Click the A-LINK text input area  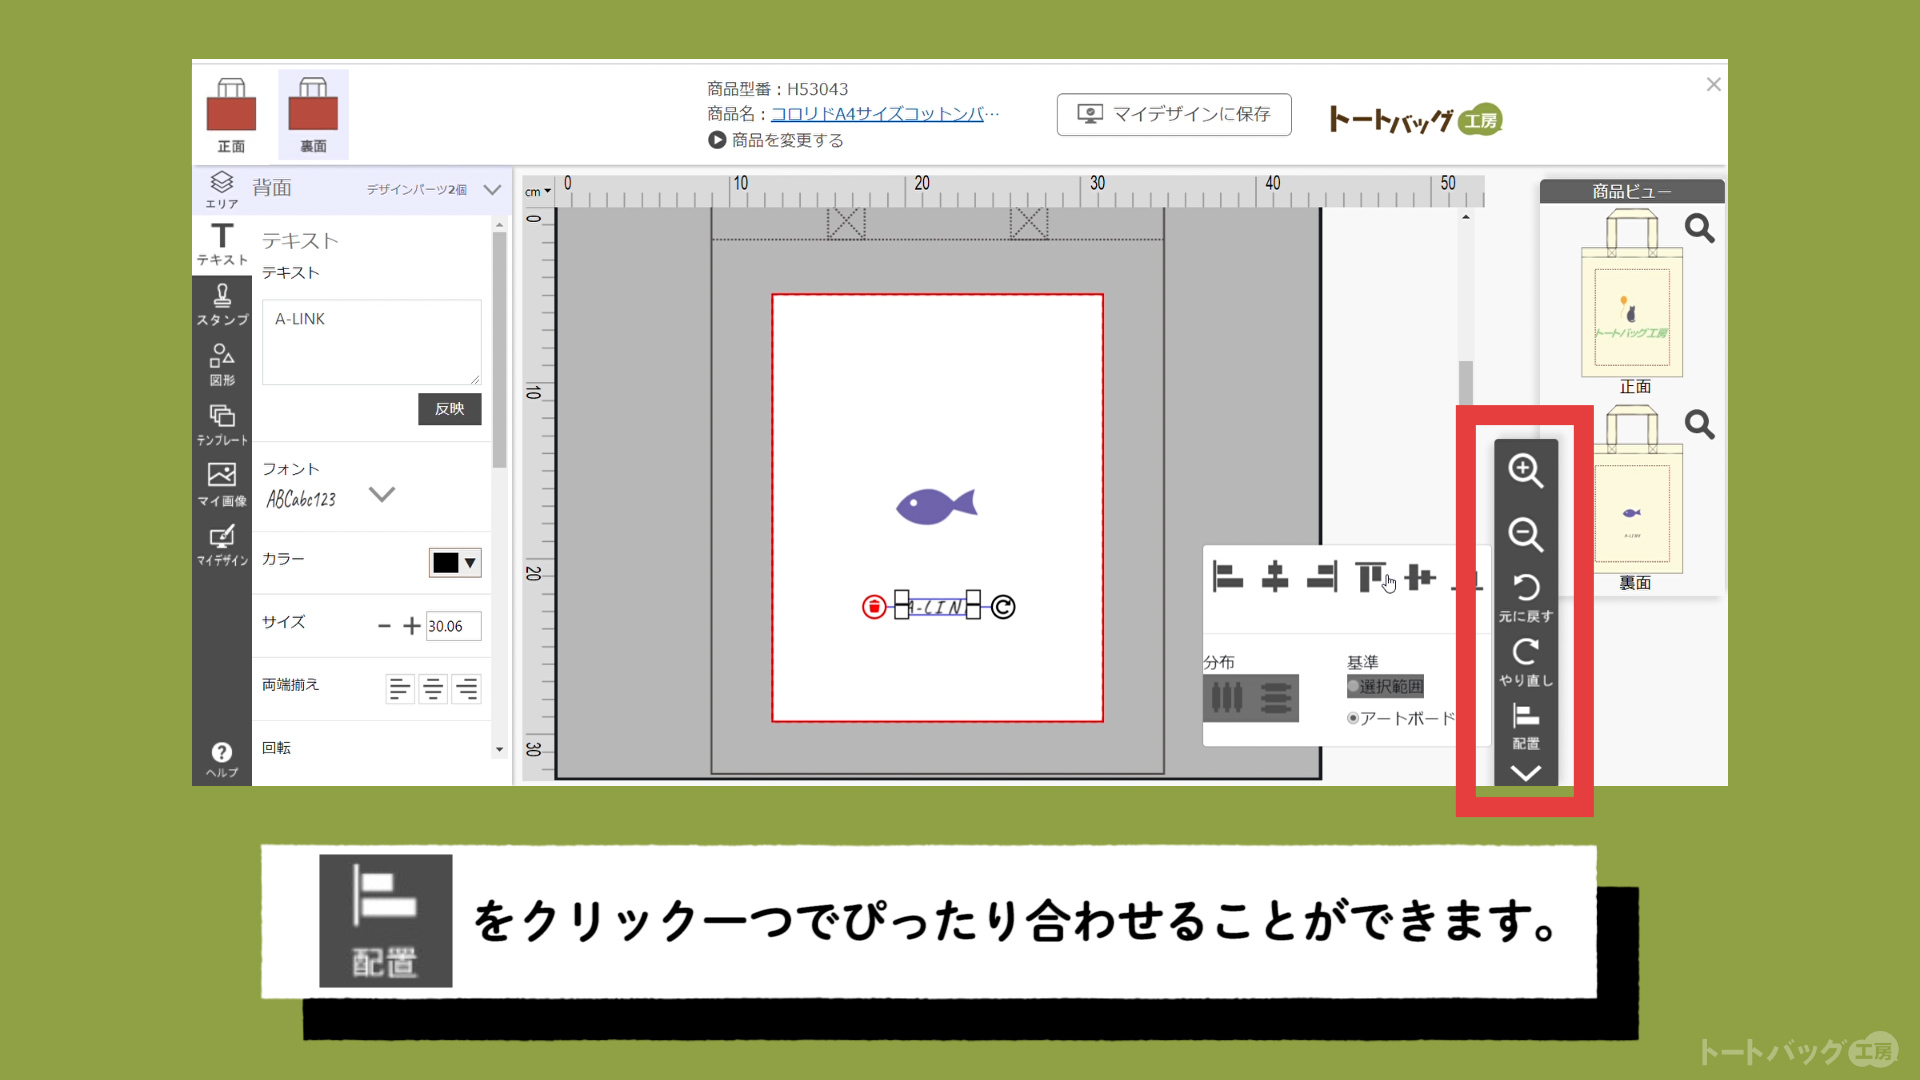pos(371,342)
